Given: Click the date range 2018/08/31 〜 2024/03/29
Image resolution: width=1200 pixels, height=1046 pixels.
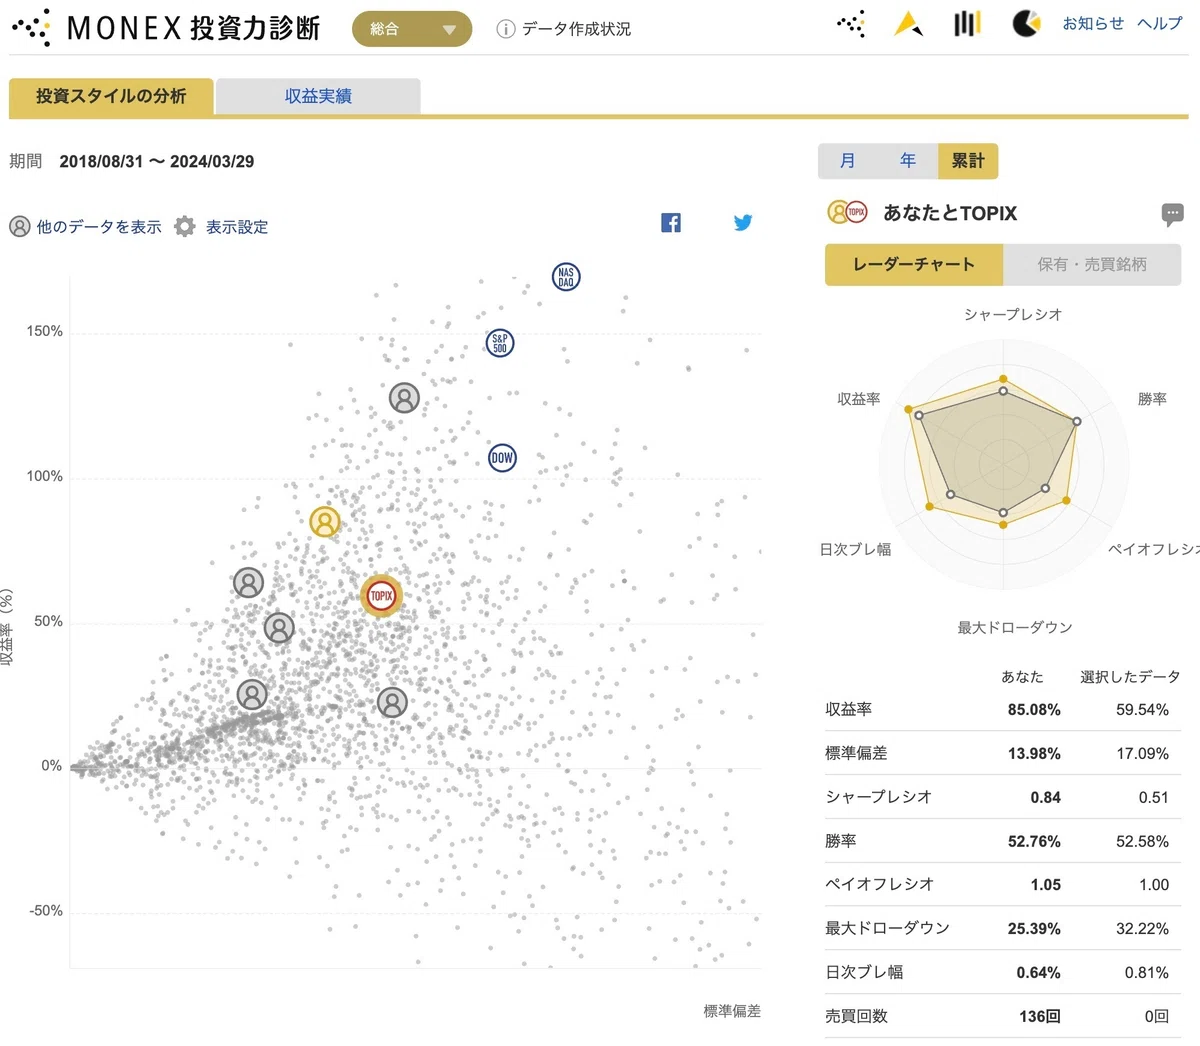Looking at the screenshot, I should pyautogui.click(x=157, y=162).
